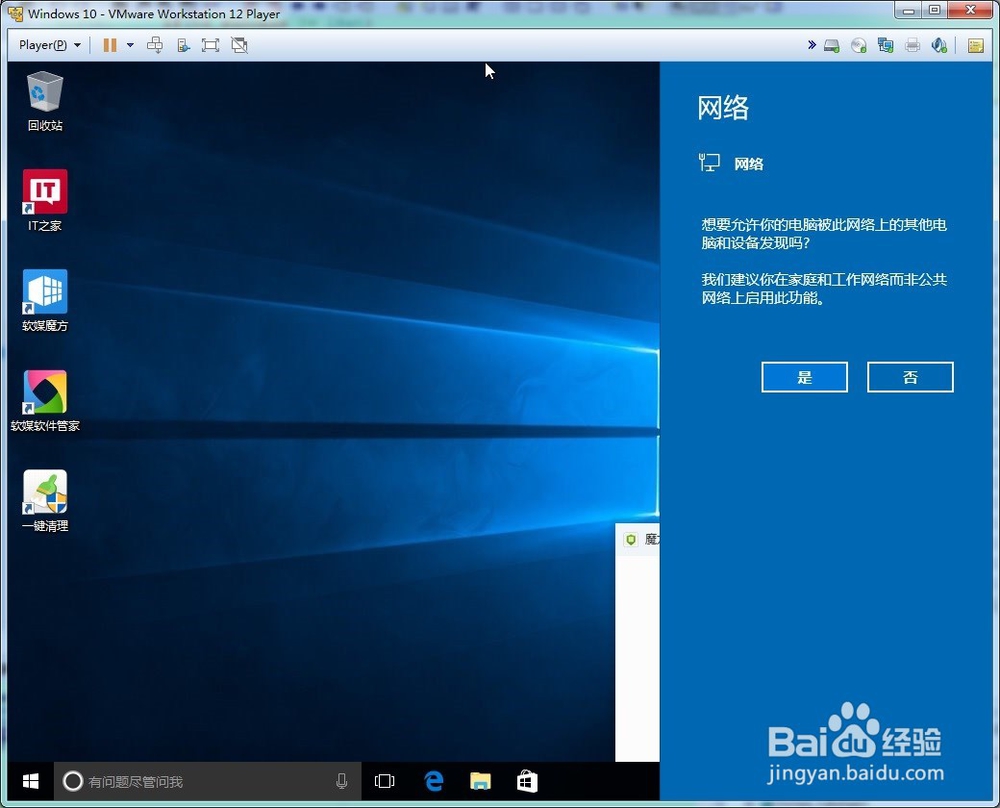
Task: Click the Cortana microphone icon
Action: 342,781
